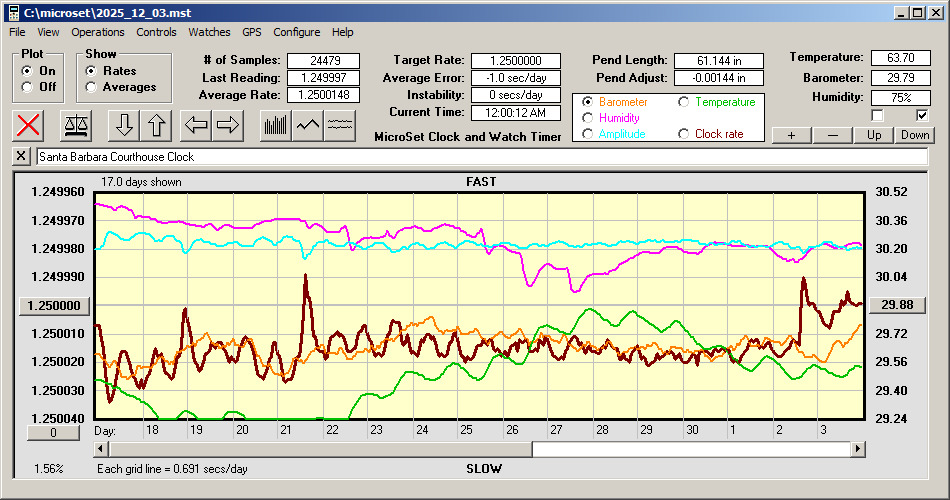Uncheck the checked box below Humidity
This screenshot has width=950, height=500.
[x=922, y=115]
